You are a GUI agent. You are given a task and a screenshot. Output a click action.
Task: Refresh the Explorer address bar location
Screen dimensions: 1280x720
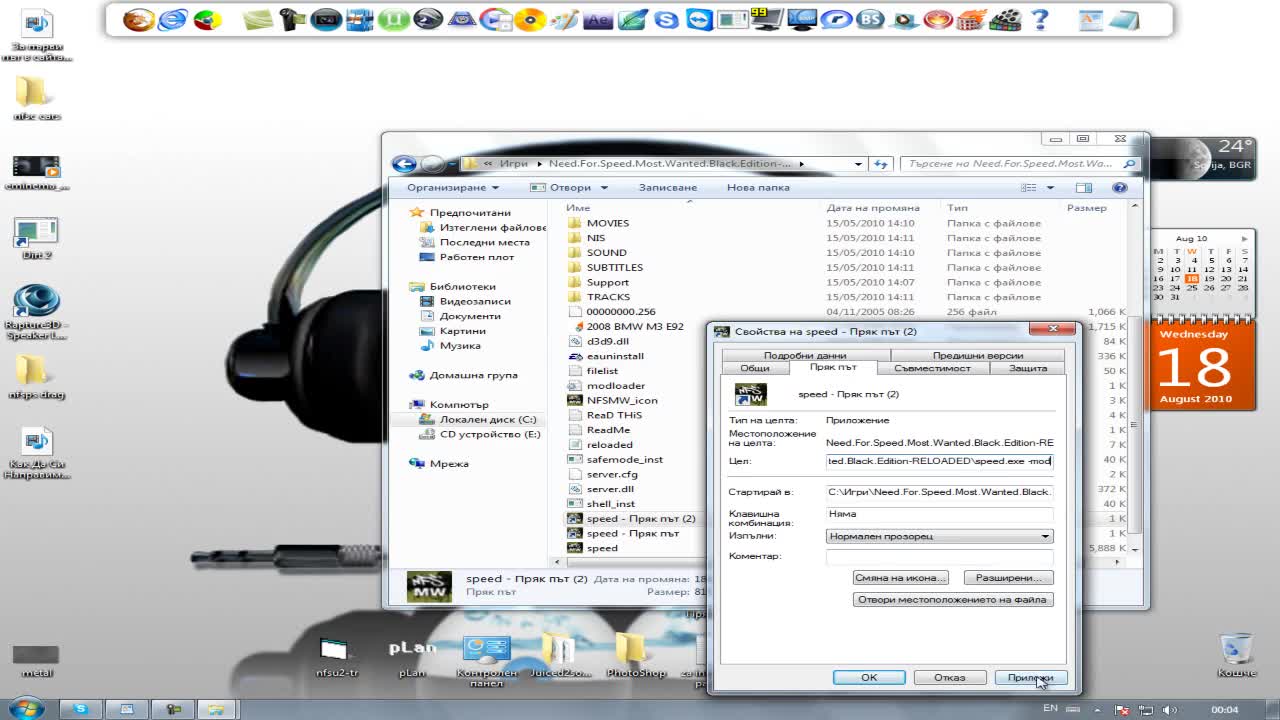pos(881,163)
